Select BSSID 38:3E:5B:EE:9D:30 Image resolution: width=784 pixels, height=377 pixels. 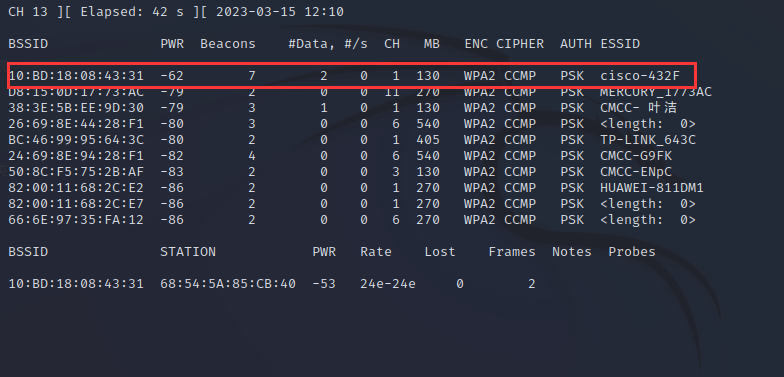point(76,108)
